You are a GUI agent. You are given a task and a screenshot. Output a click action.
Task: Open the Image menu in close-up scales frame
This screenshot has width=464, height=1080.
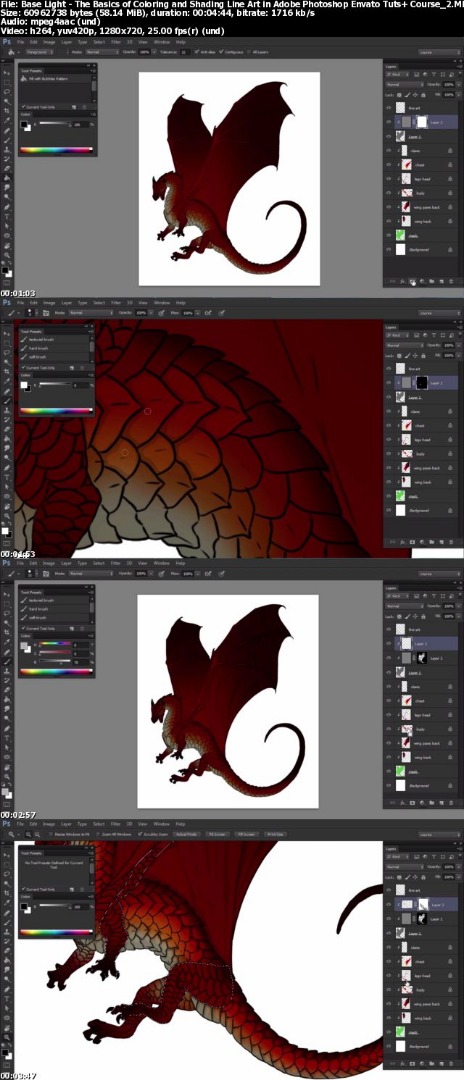[50, 302]
